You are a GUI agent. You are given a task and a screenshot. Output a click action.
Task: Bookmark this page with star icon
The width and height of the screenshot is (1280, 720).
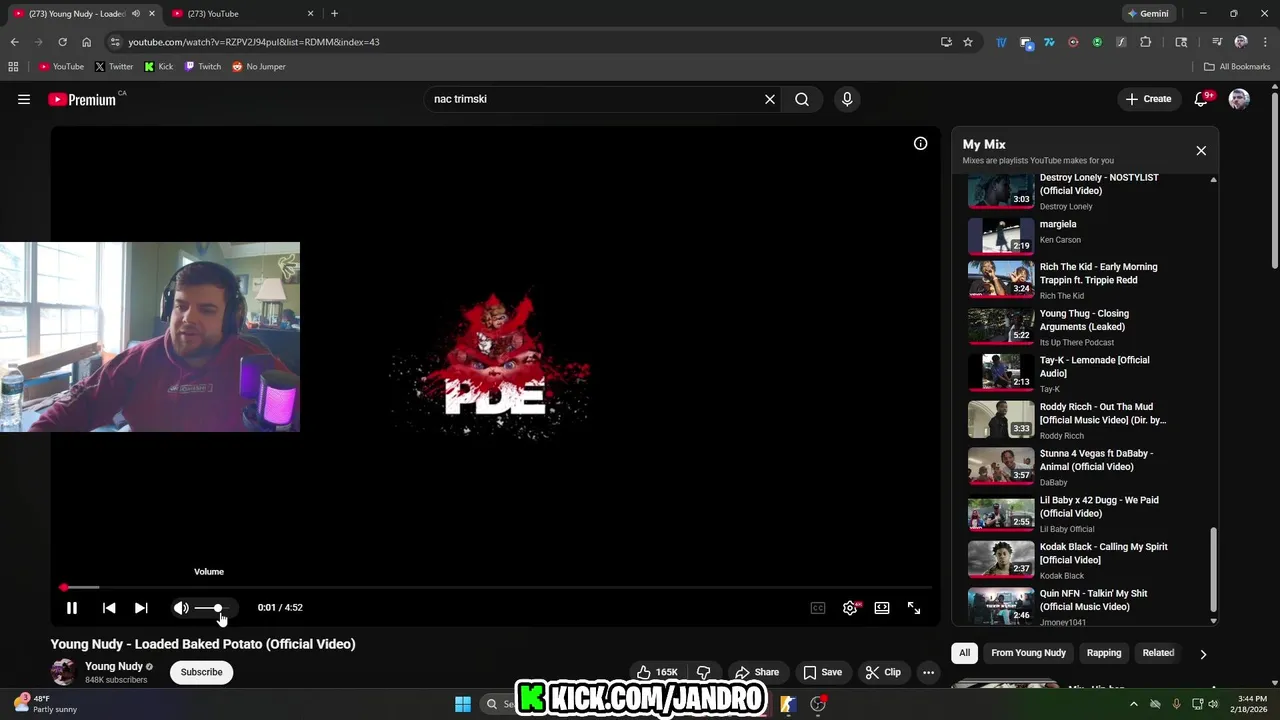point(968,42)
